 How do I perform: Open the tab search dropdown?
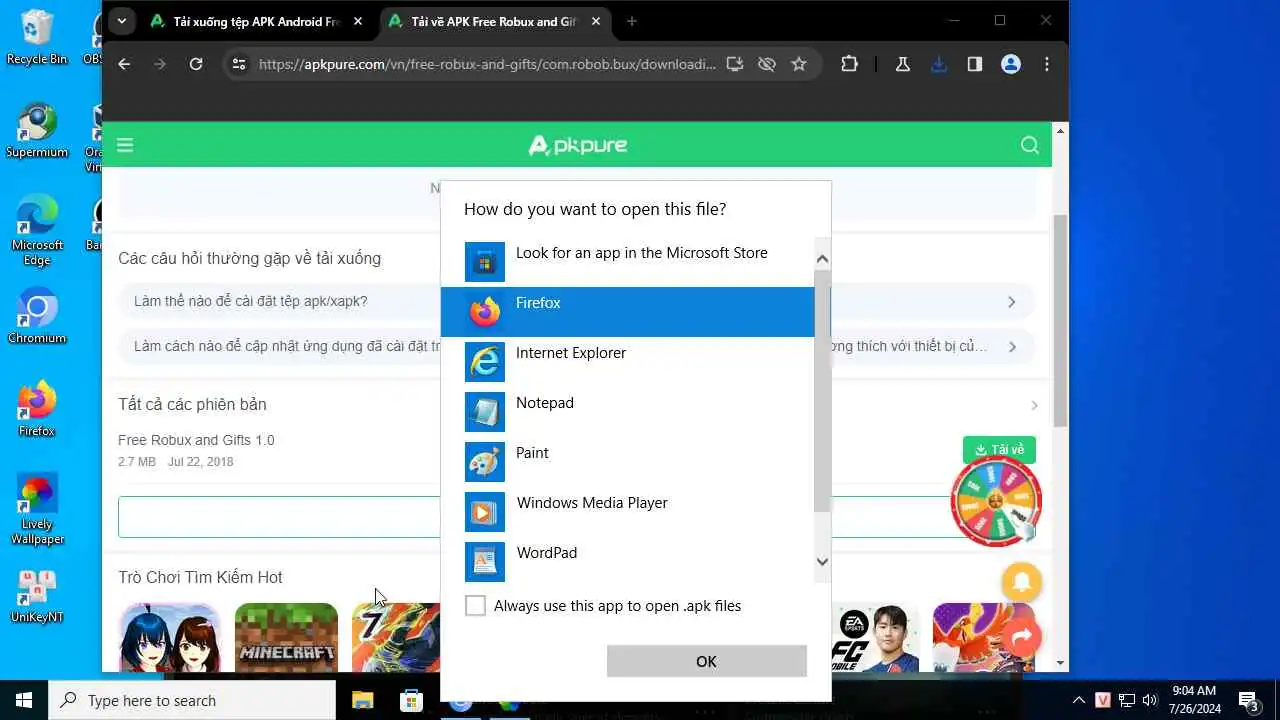[x=121, y=20]
